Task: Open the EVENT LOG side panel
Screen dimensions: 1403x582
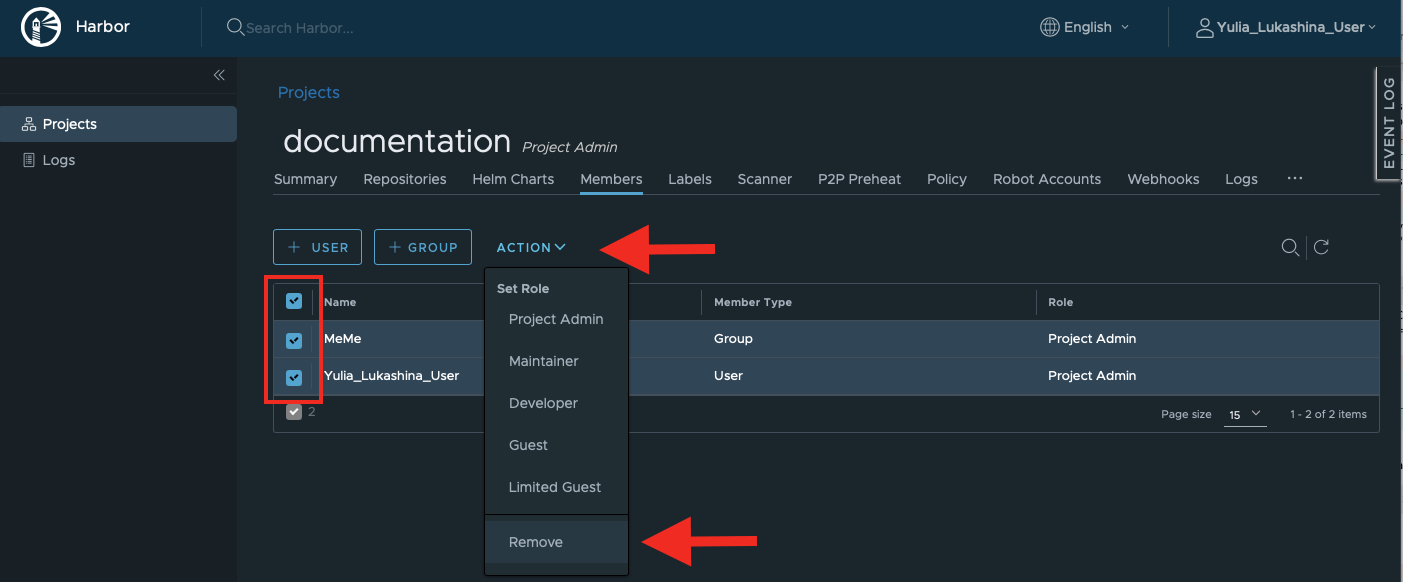Action: pos(1389,123)
